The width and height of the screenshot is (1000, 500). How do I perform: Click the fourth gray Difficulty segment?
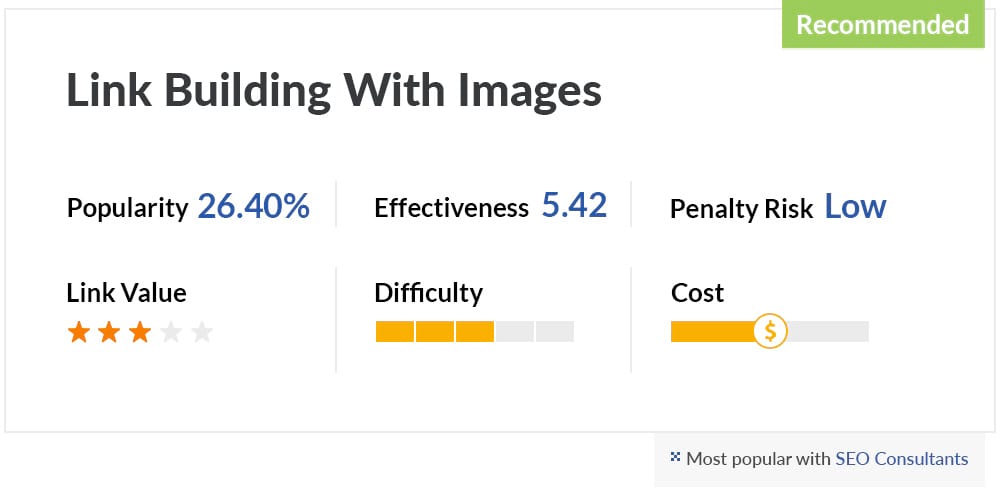coord(515,332)
